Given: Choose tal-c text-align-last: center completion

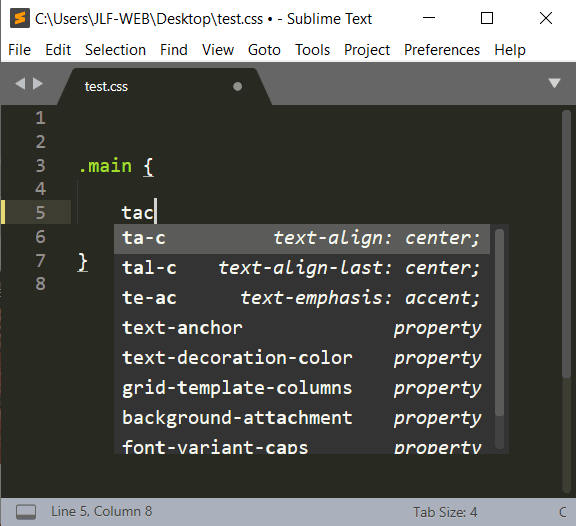Looking at the screenshot, I should 302,269.
